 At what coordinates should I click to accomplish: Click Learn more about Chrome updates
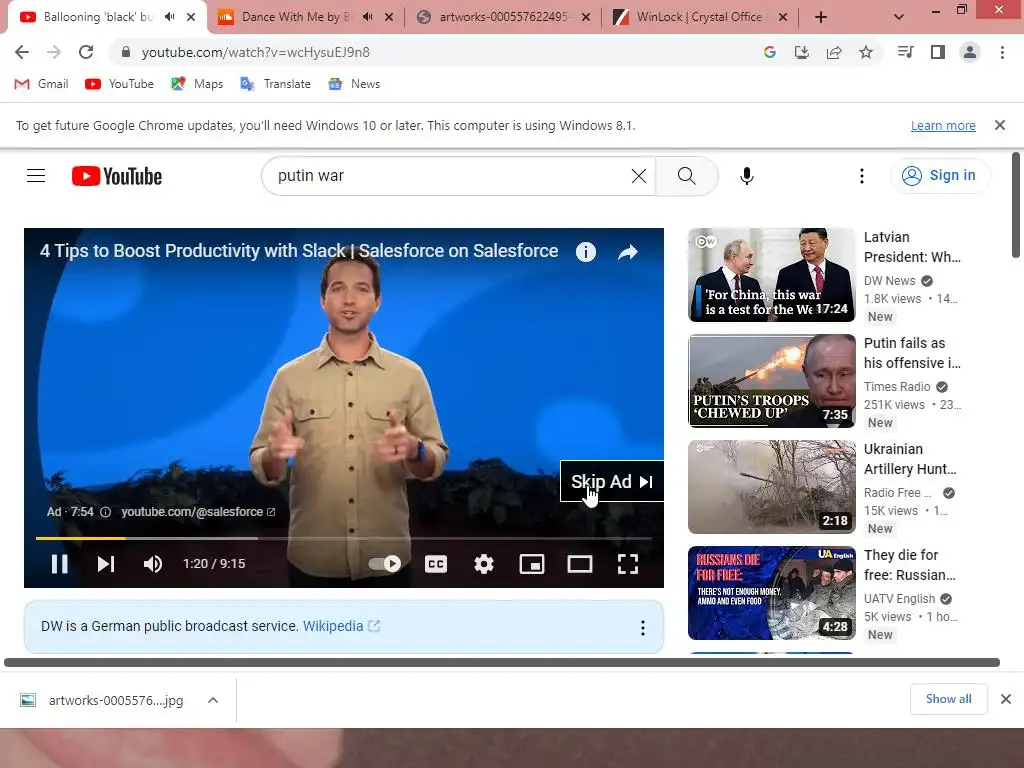click(943, 125)
